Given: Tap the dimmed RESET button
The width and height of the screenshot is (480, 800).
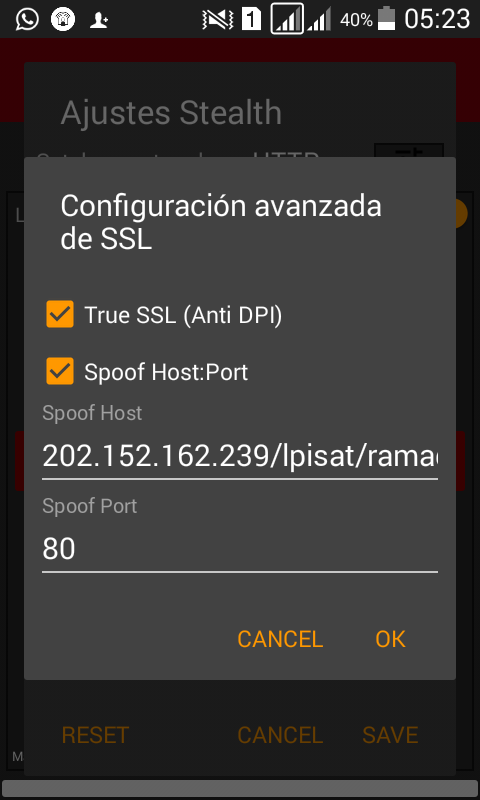Looking at the screenshot, I should (95, 735).
